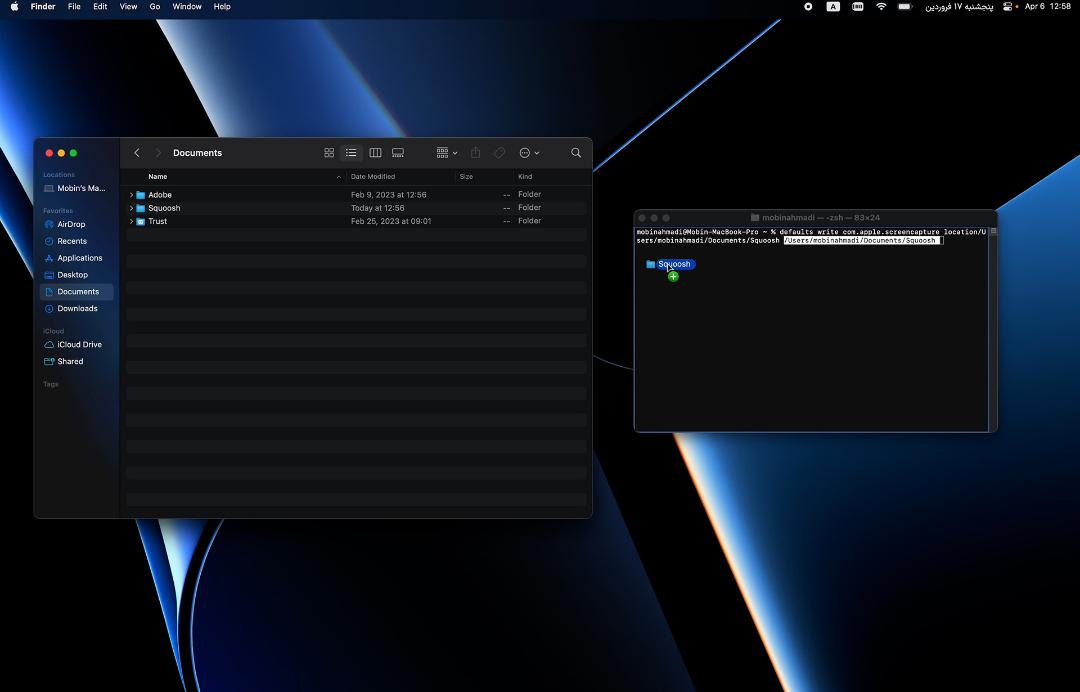Click the Share button in Finder toolbar

475,153
